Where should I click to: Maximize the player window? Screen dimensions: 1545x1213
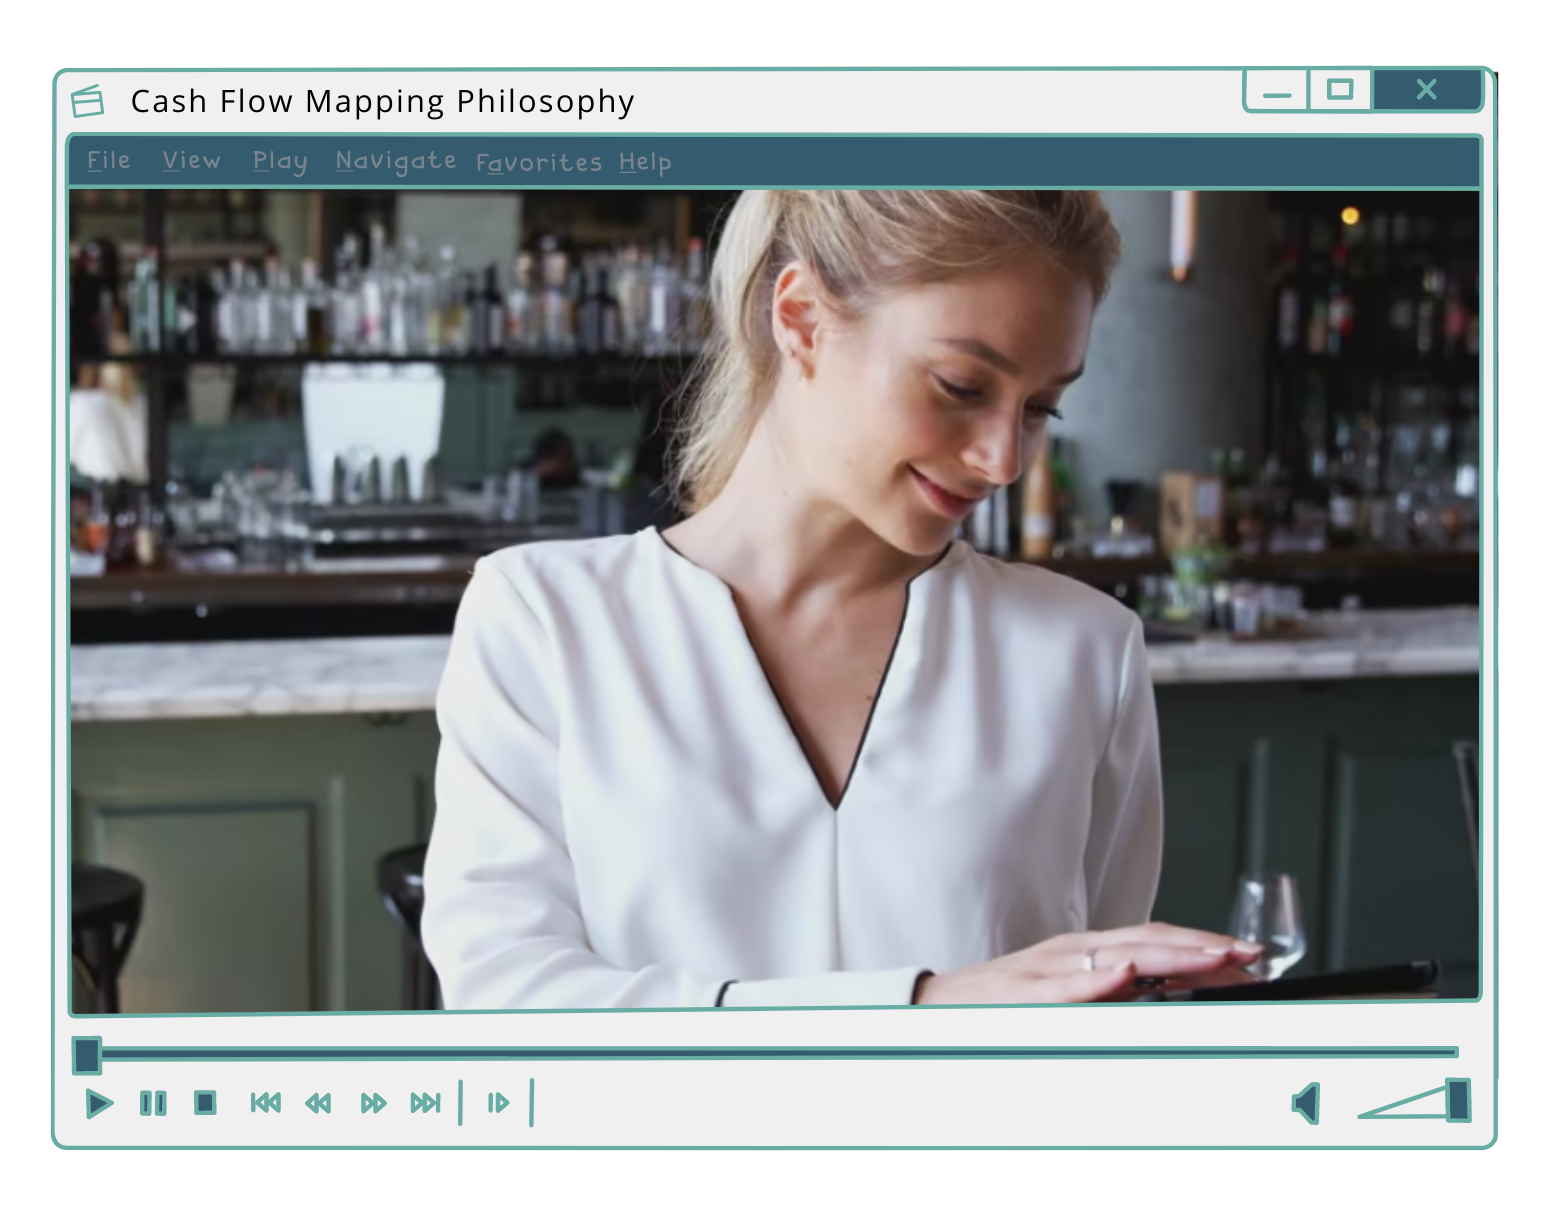[1340, 90]
